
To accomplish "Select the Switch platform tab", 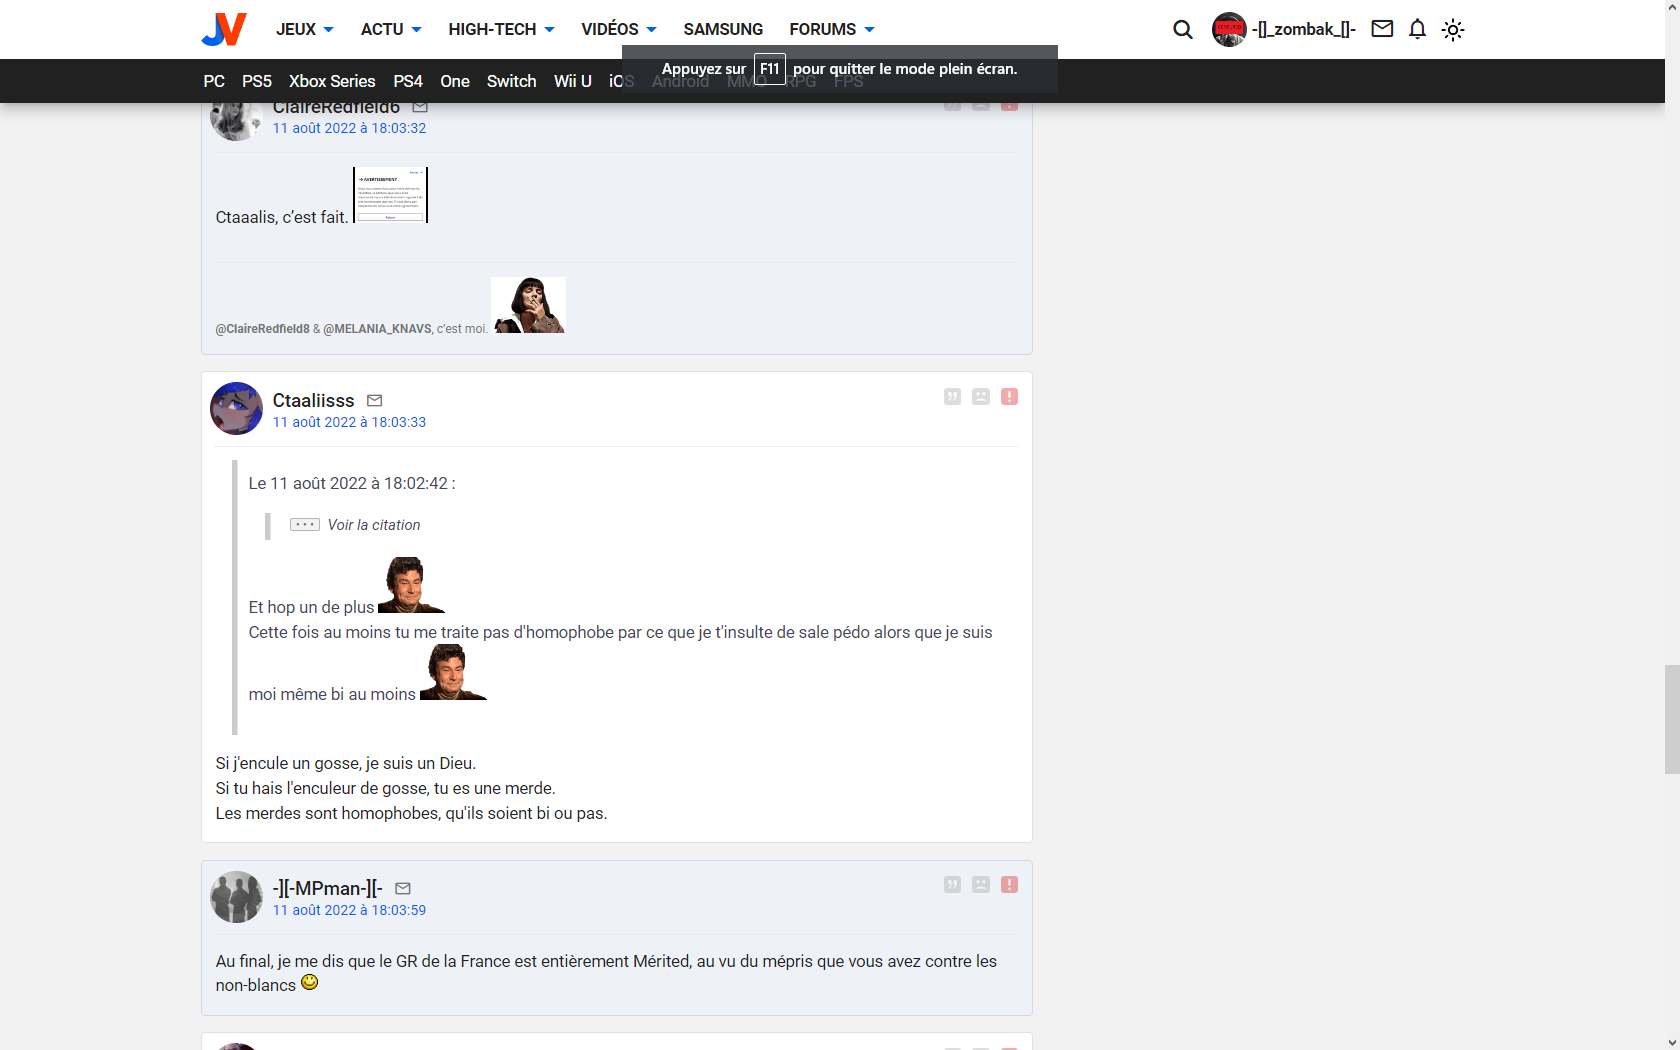I will point(512,81).
